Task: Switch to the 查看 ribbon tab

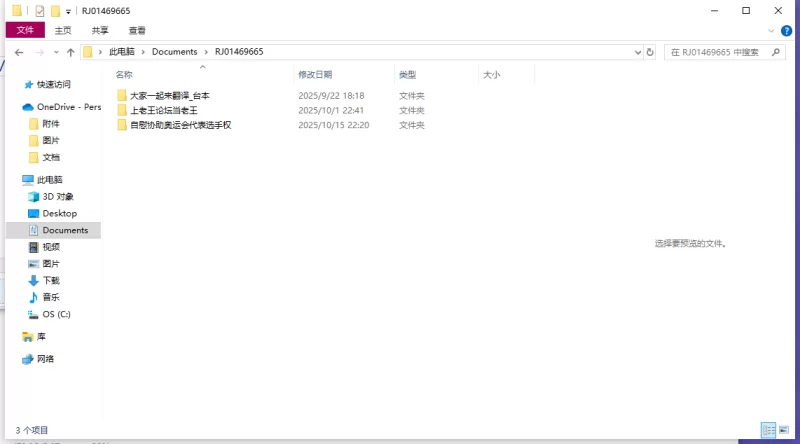Action: pyautogui.click(x=137, y=31)
